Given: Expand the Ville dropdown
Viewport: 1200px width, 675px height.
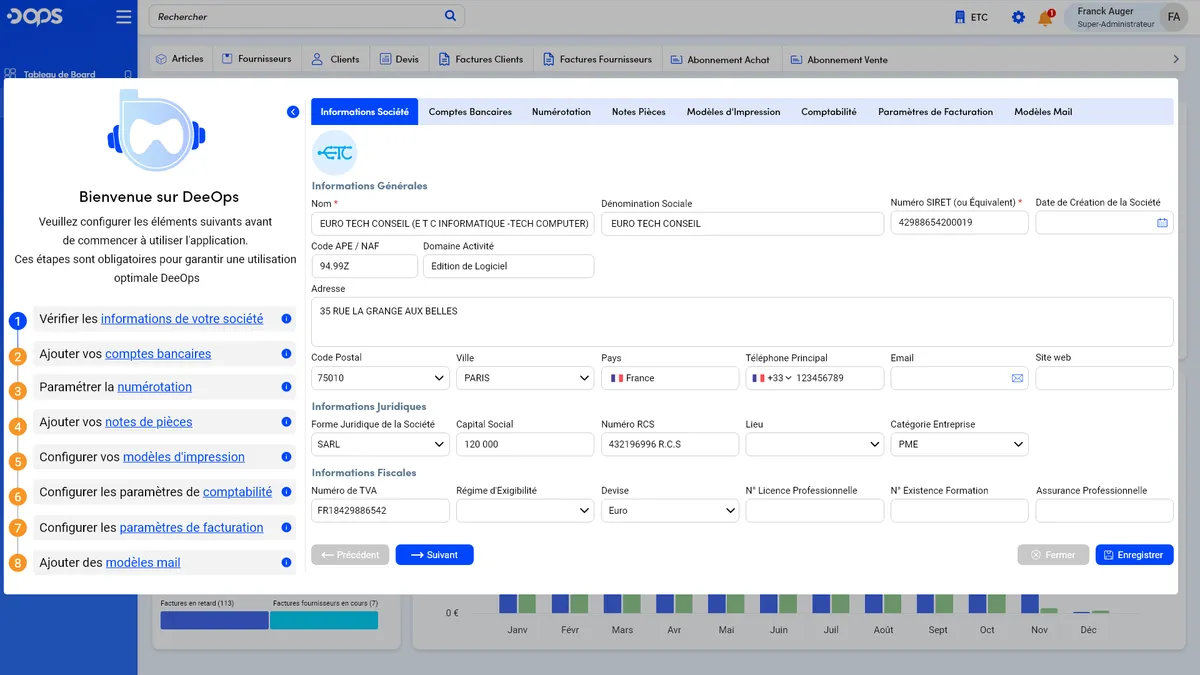Looking at the screenshot, I should [x=585, y=378].
